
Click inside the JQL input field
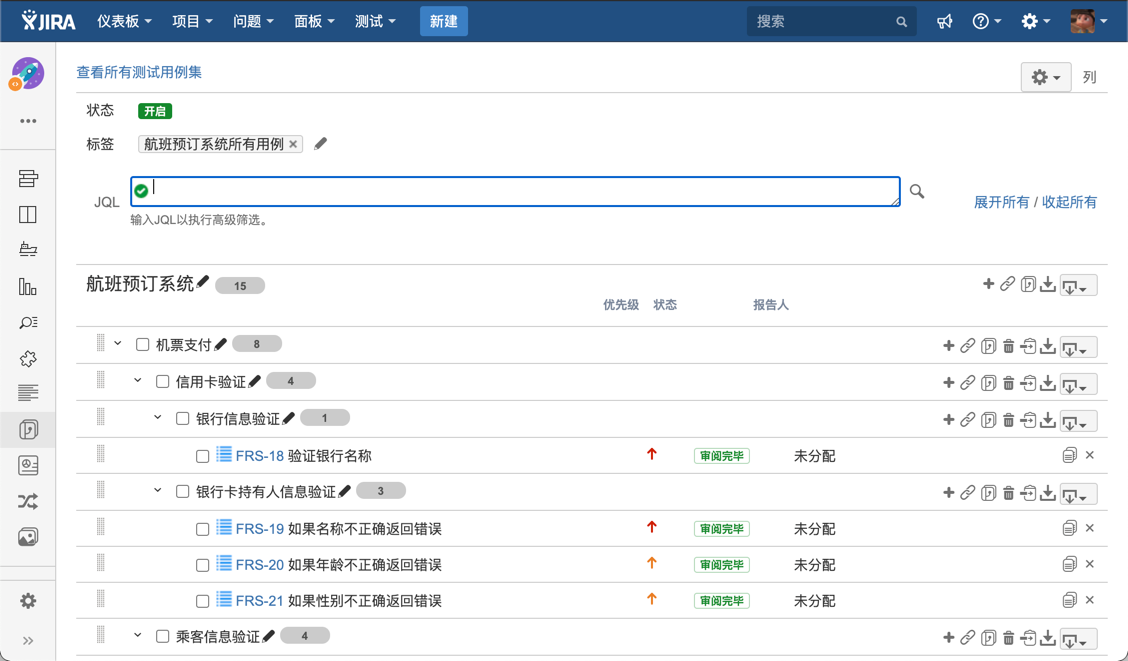[x=515, y=191]
